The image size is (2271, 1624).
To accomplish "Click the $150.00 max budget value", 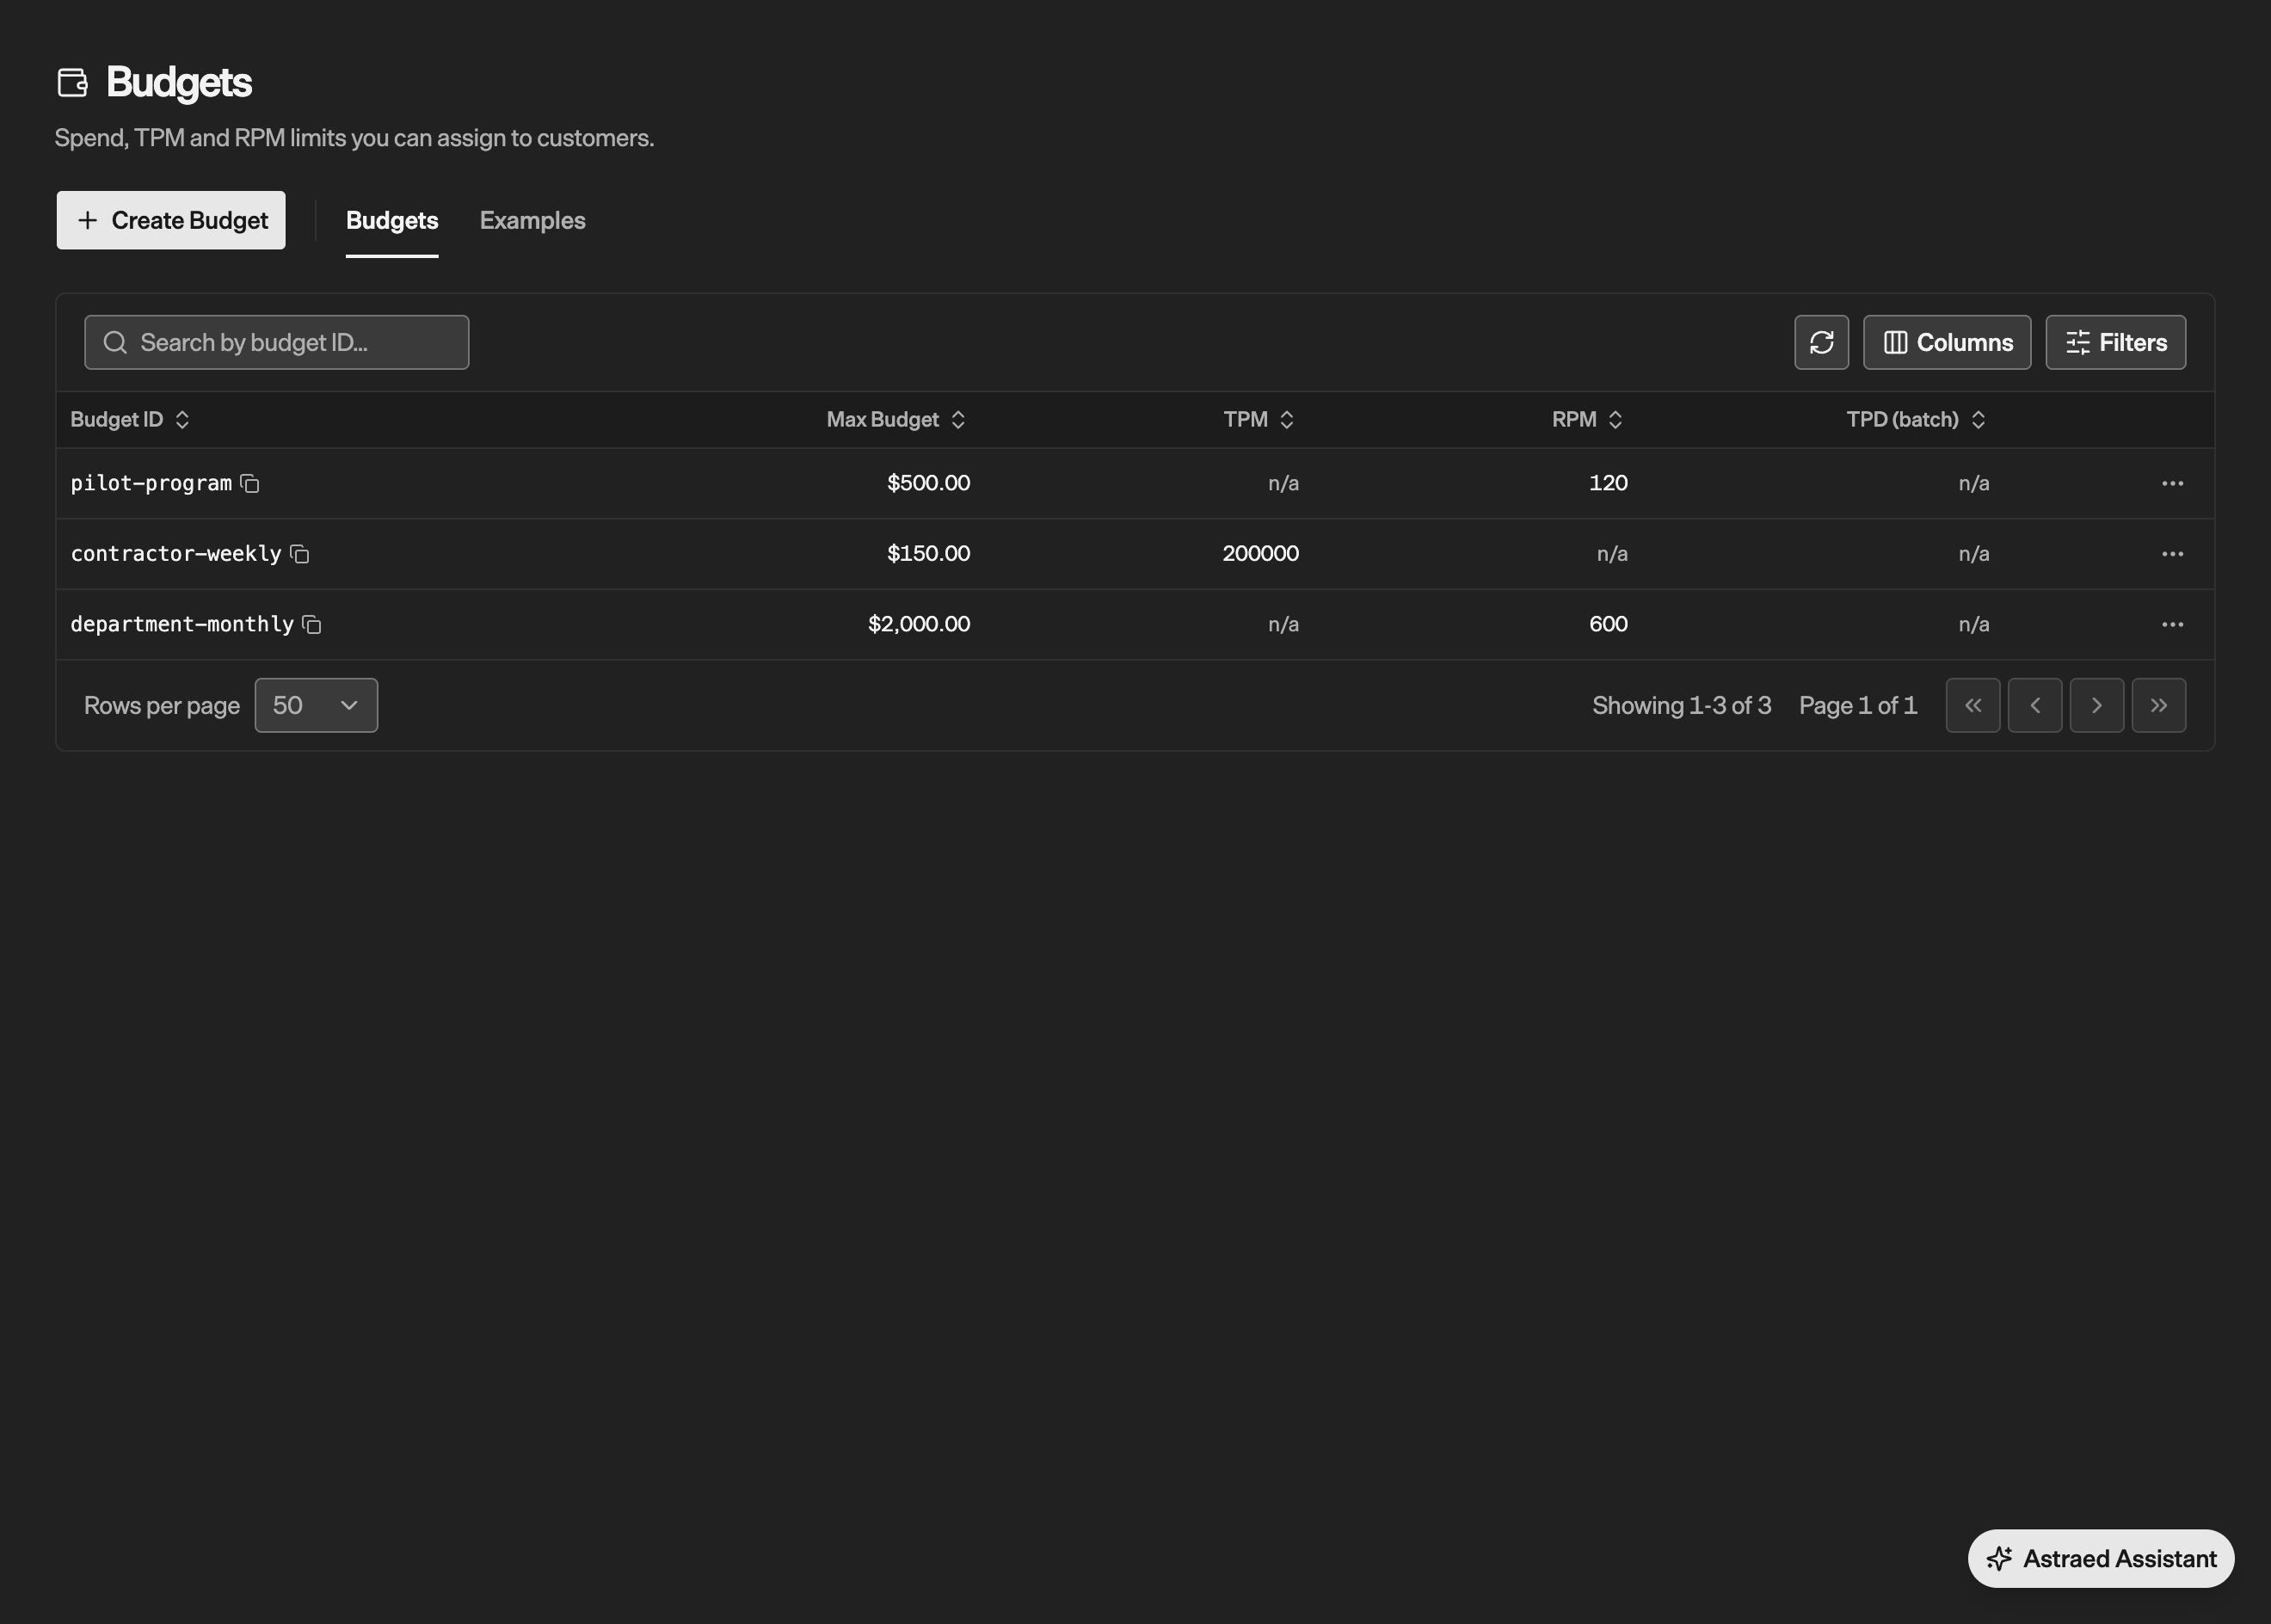I will coord(928,553).
